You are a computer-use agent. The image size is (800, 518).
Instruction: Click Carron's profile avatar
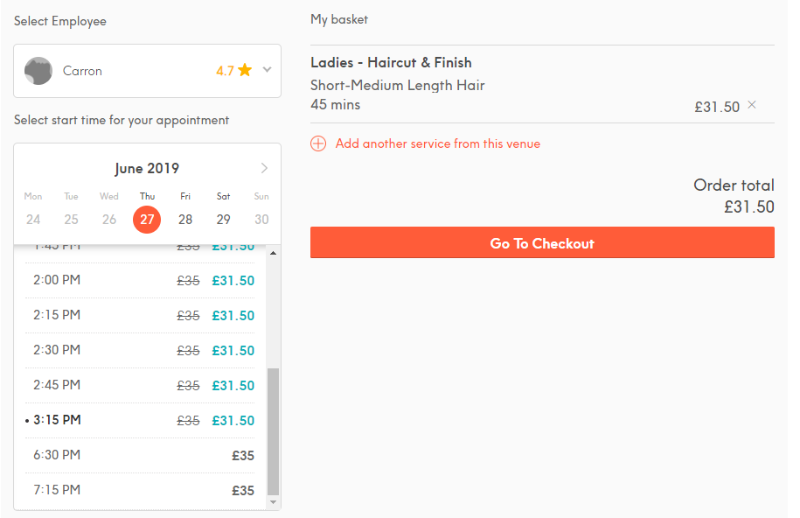[x=38, y=71]
